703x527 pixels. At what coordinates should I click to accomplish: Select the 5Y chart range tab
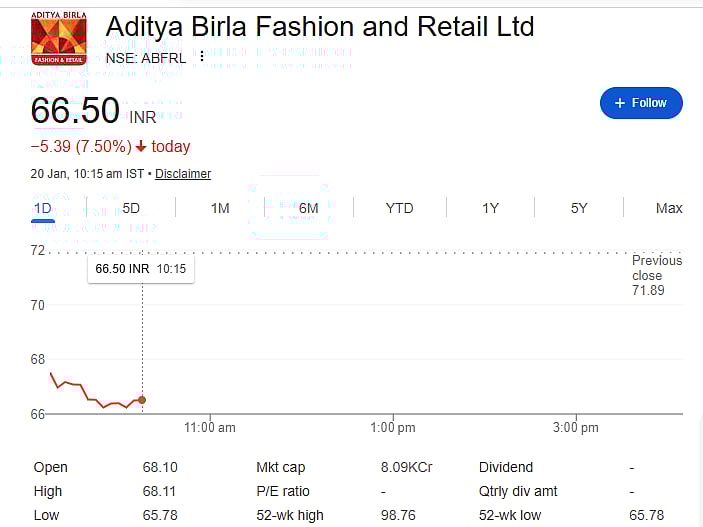coord(579,208)
